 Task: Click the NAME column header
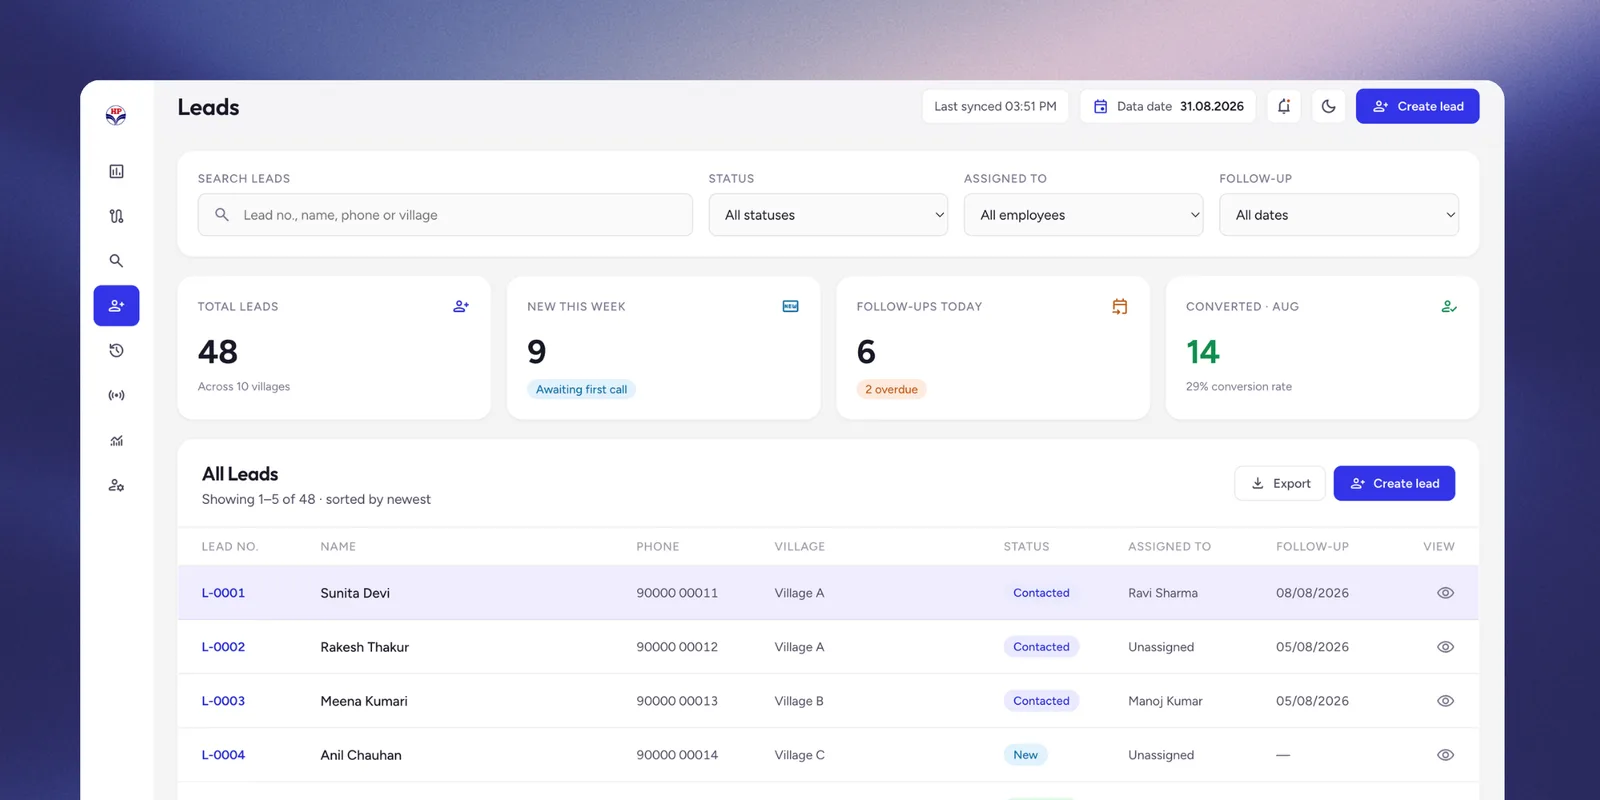click(338, 547)
